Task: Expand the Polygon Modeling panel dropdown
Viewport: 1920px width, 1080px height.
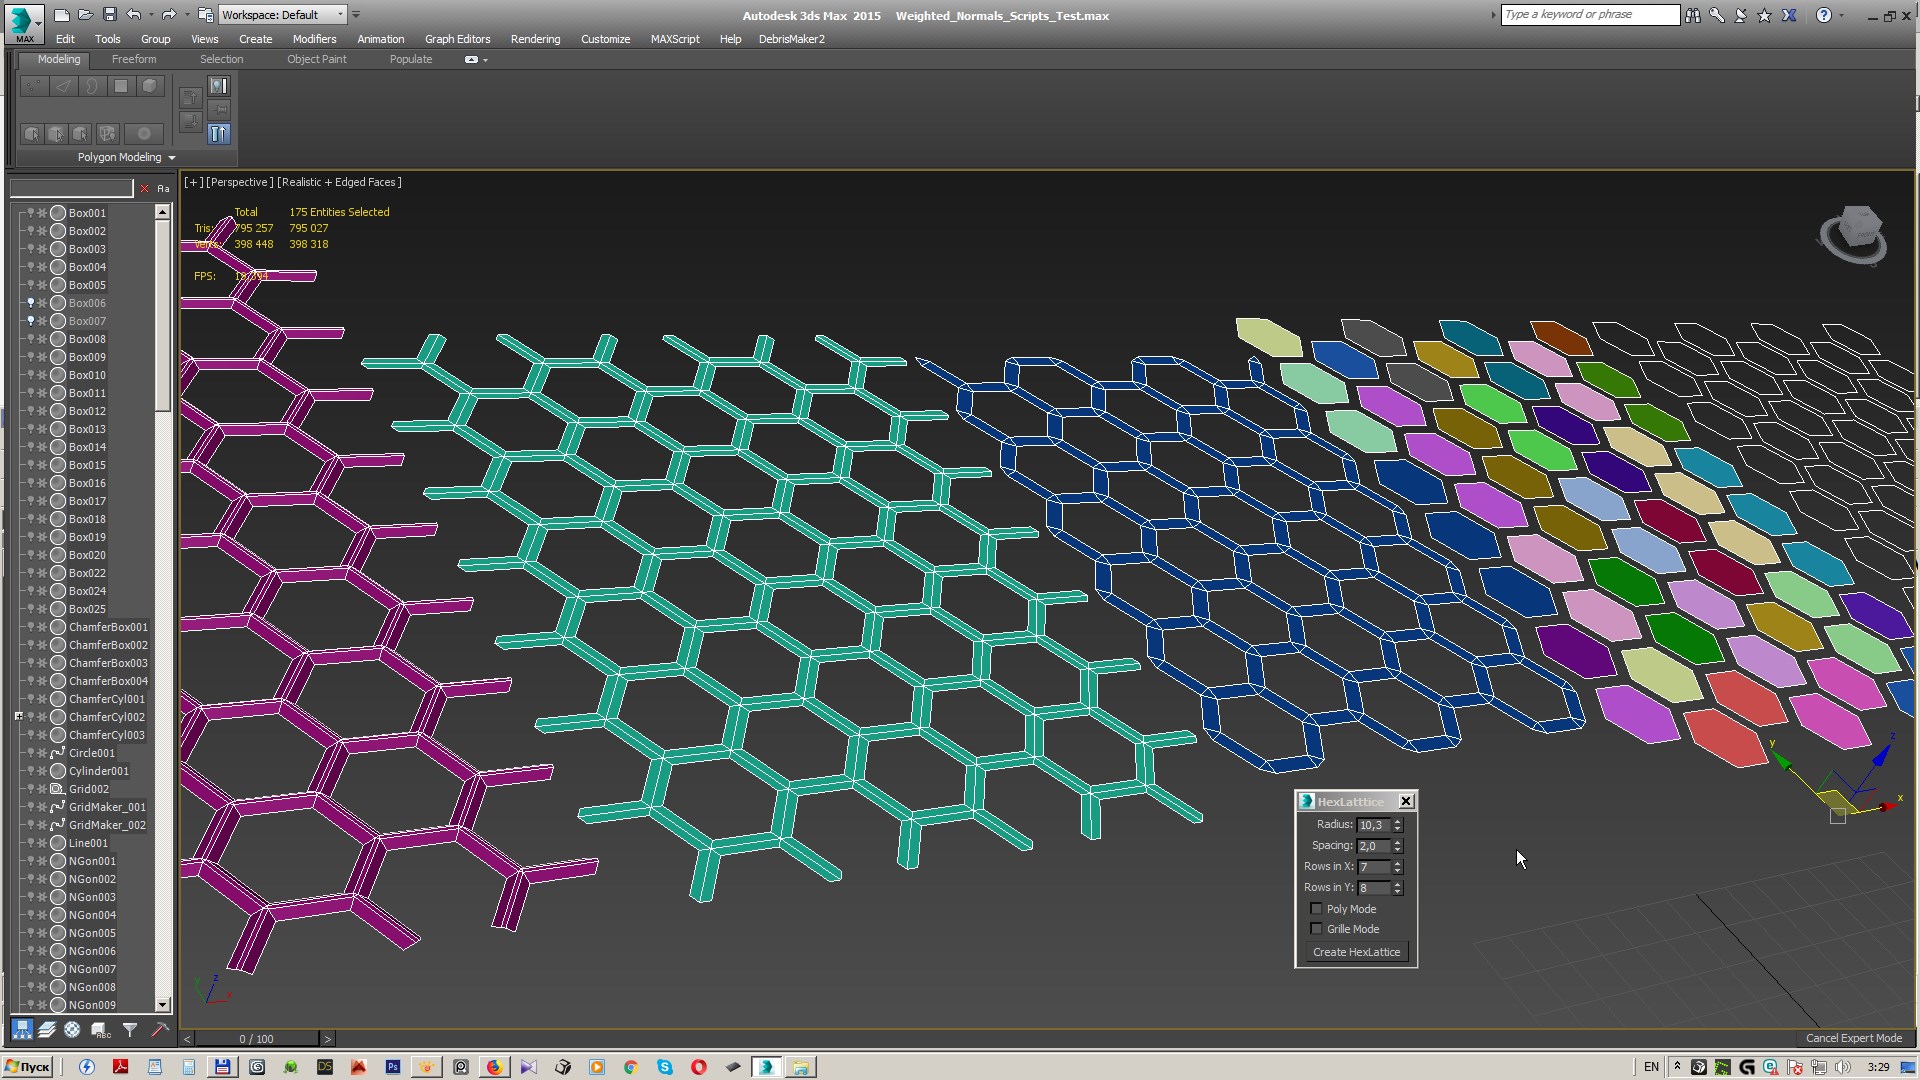Action: click(171, 157)
